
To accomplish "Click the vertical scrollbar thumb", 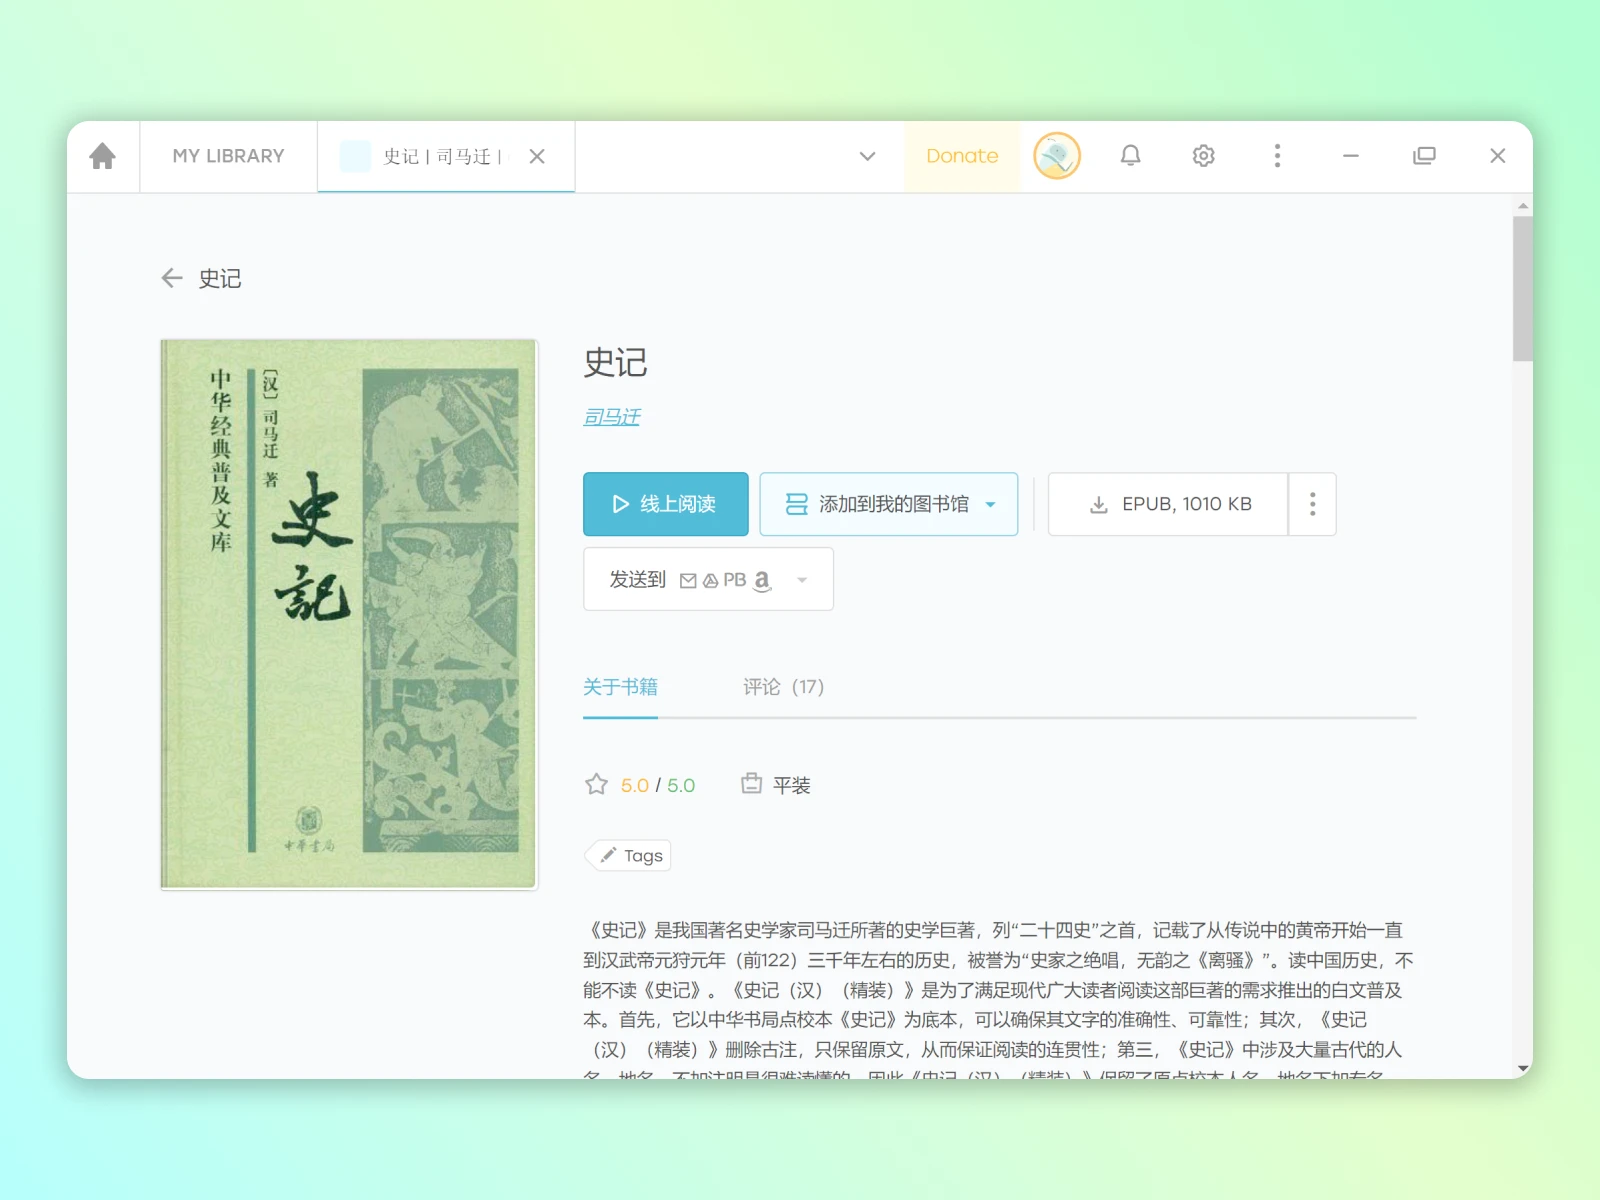I will 1523,288.
